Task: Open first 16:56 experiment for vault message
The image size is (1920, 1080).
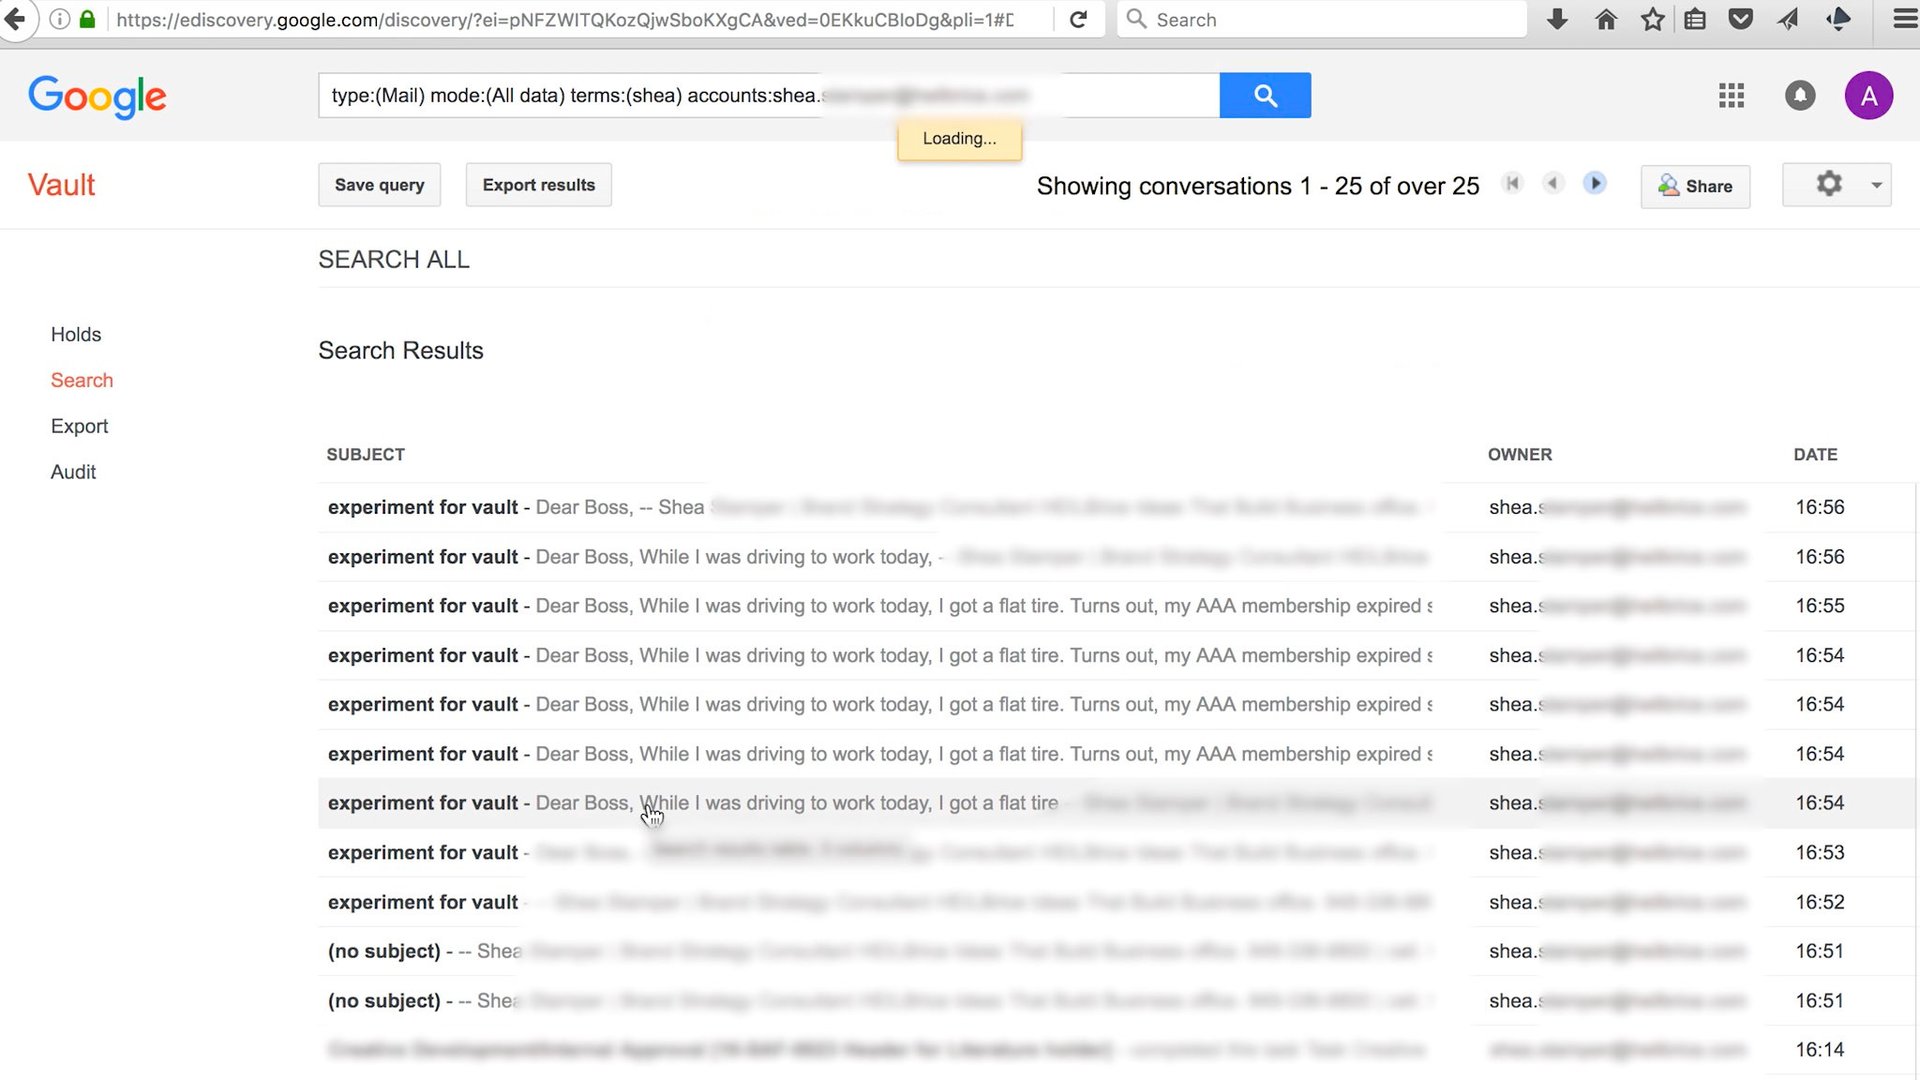Action: pyautogui.click(x=1117, y=507)
